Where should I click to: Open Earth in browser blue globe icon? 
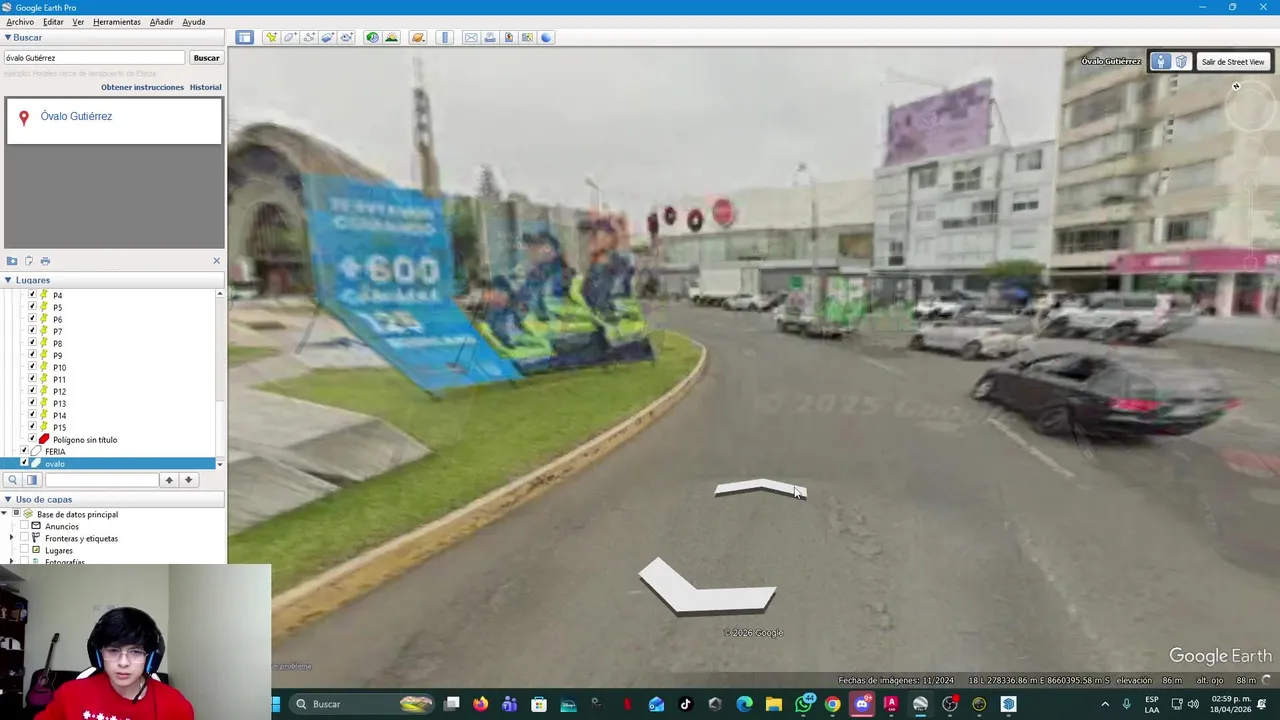546,37
